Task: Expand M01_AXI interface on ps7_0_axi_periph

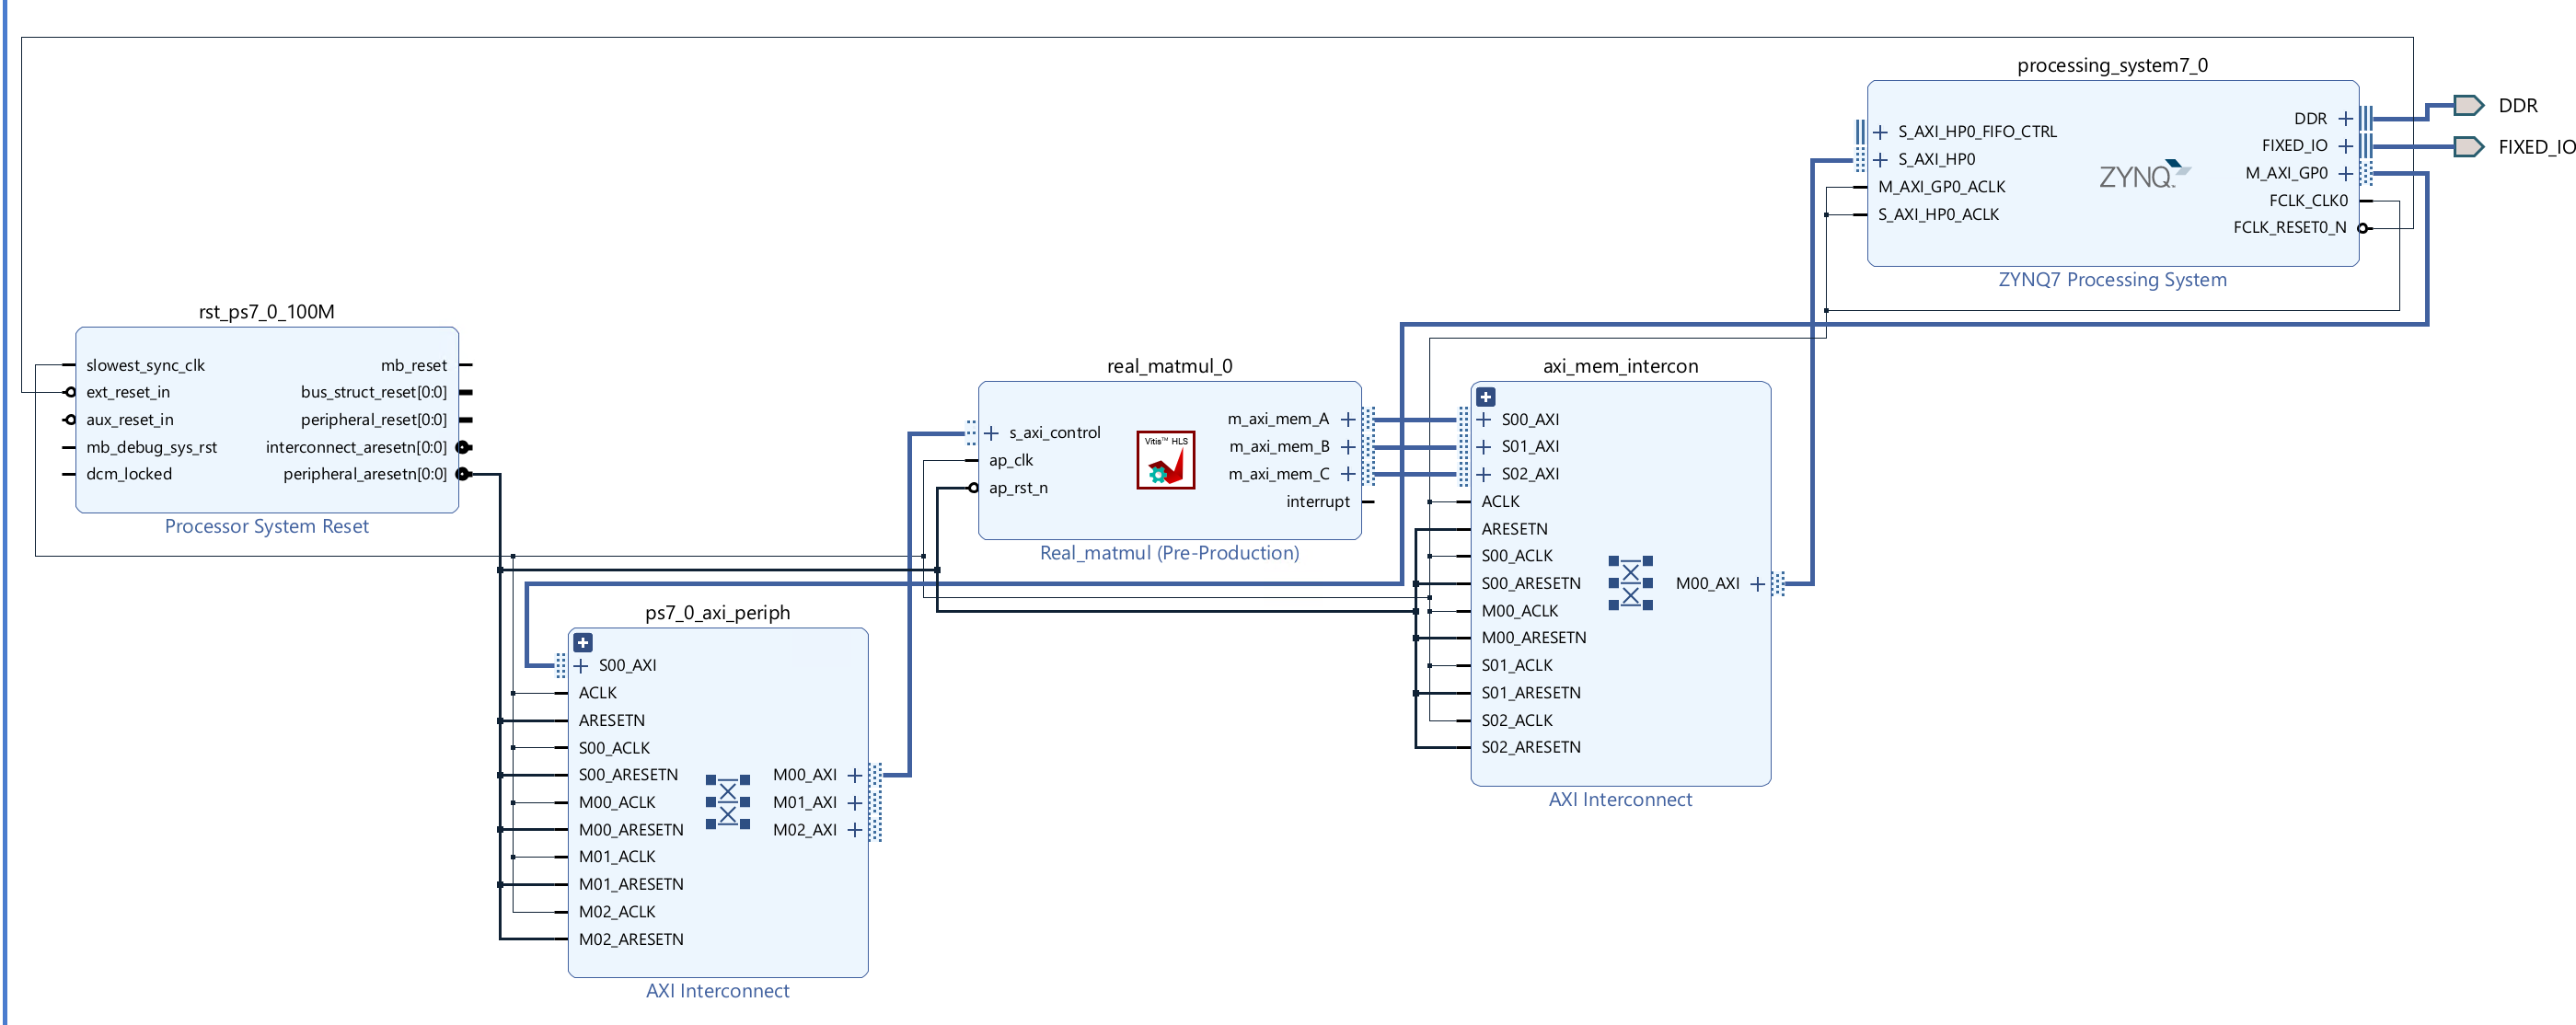Action: pos(855,803)
